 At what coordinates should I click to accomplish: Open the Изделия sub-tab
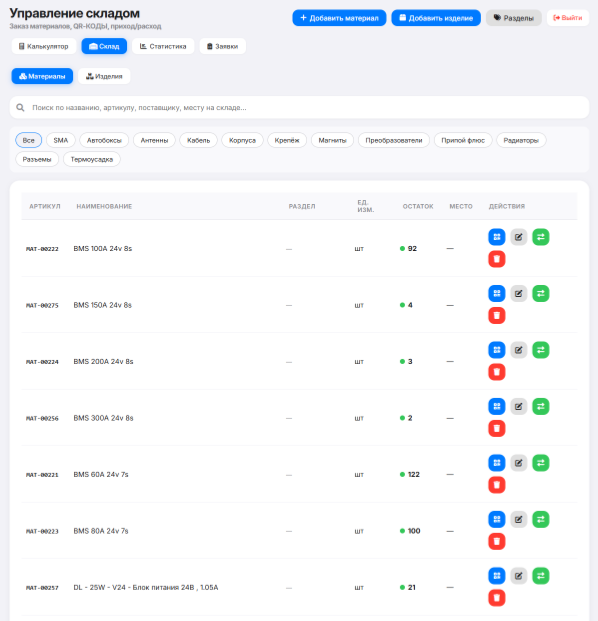[104, 76]
